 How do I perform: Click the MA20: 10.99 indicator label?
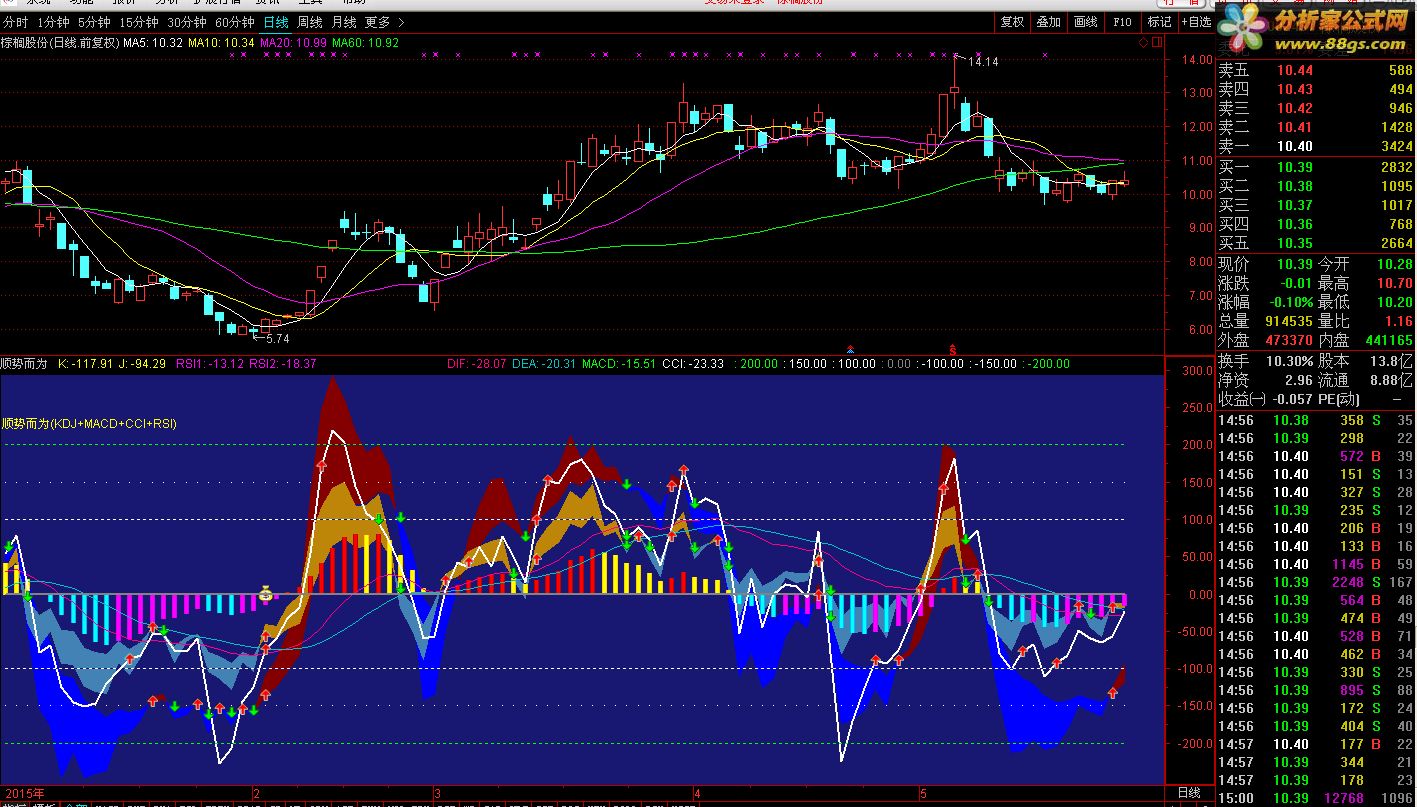pyautogui.click(x=293, y=43)
